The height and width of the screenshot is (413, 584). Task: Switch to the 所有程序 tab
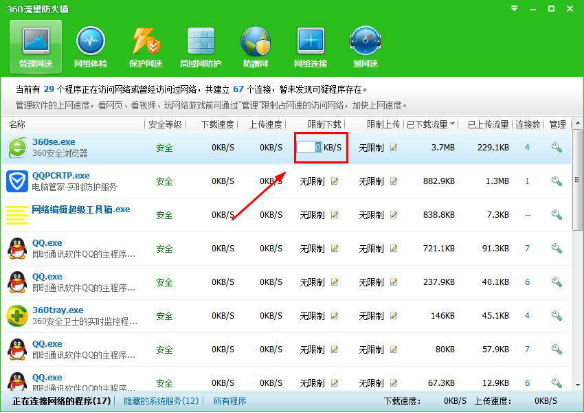229,401
